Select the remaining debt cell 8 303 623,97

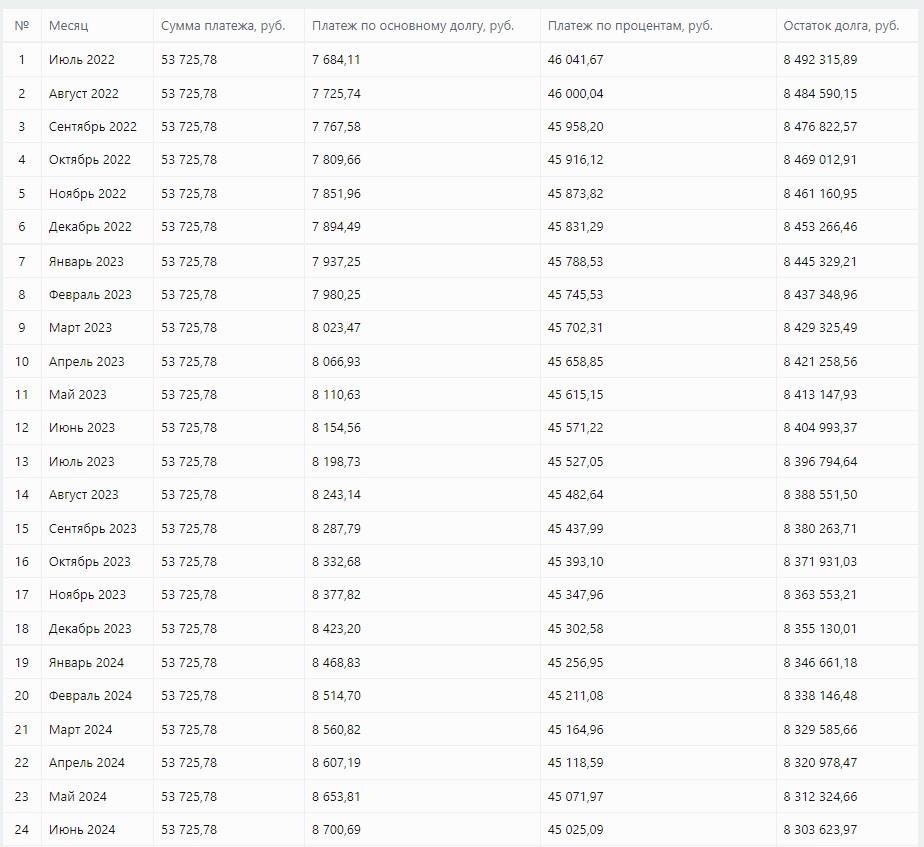pos(820,830)
